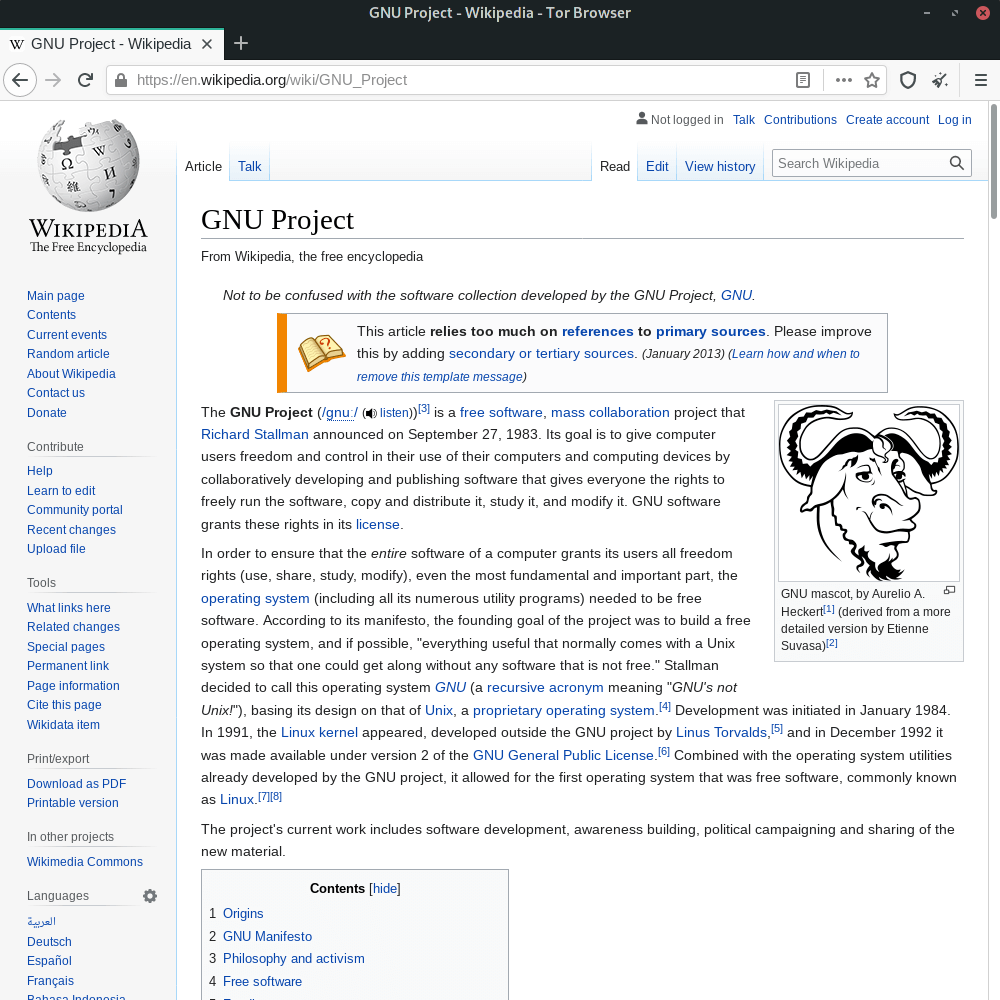This screenshot has height=1000, width=1000.
Task: Jump to GNU Manifesto section
Action: 267,937
